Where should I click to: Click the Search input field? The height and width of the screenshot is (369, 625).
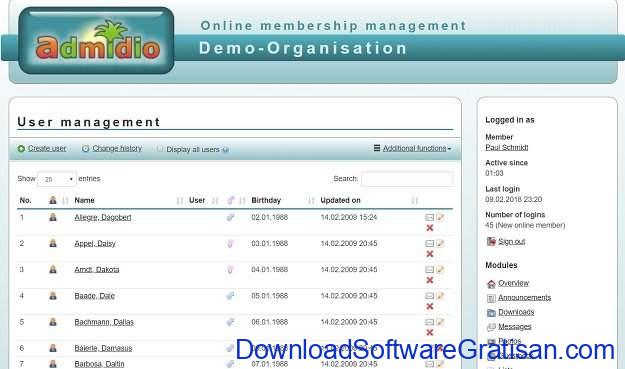[x=407, y=179]
